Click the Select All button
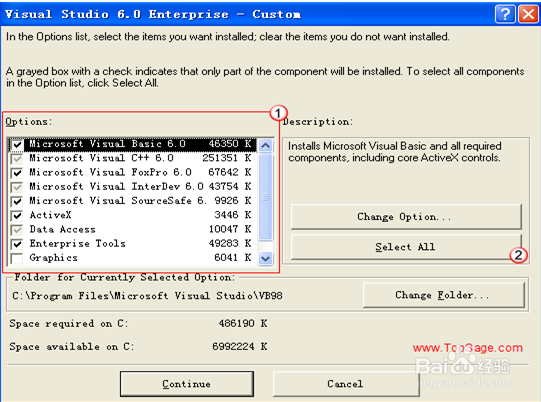 406,247
